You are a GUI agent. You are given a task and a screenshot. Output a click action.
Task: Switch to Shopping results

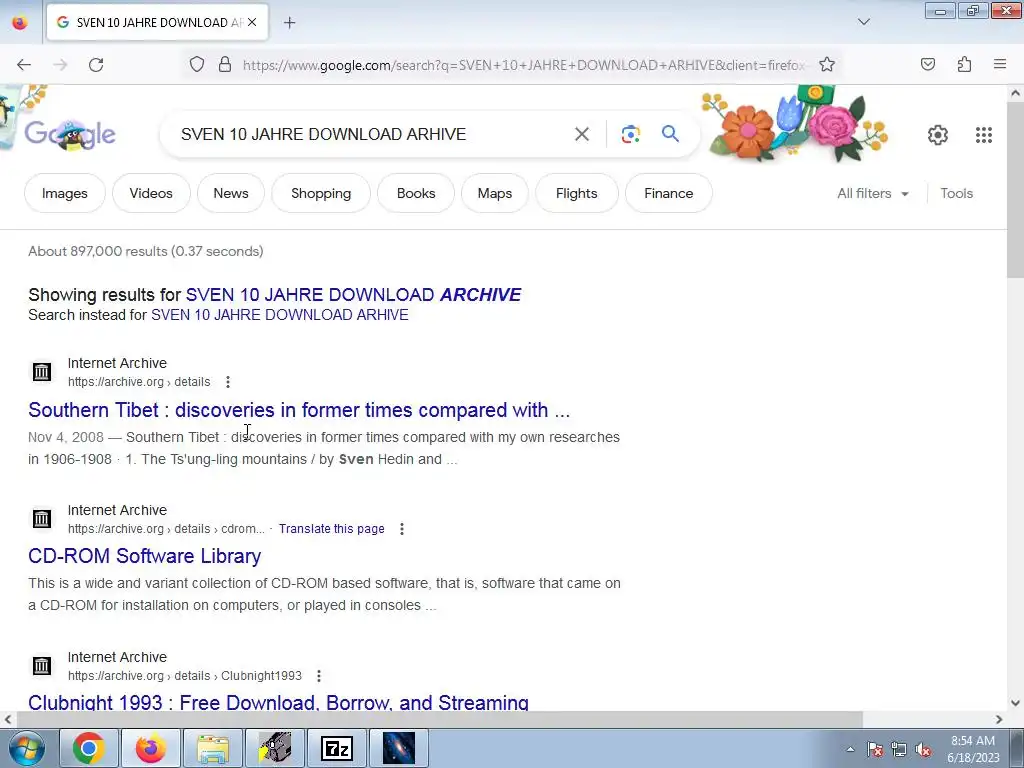coord(321,193)
